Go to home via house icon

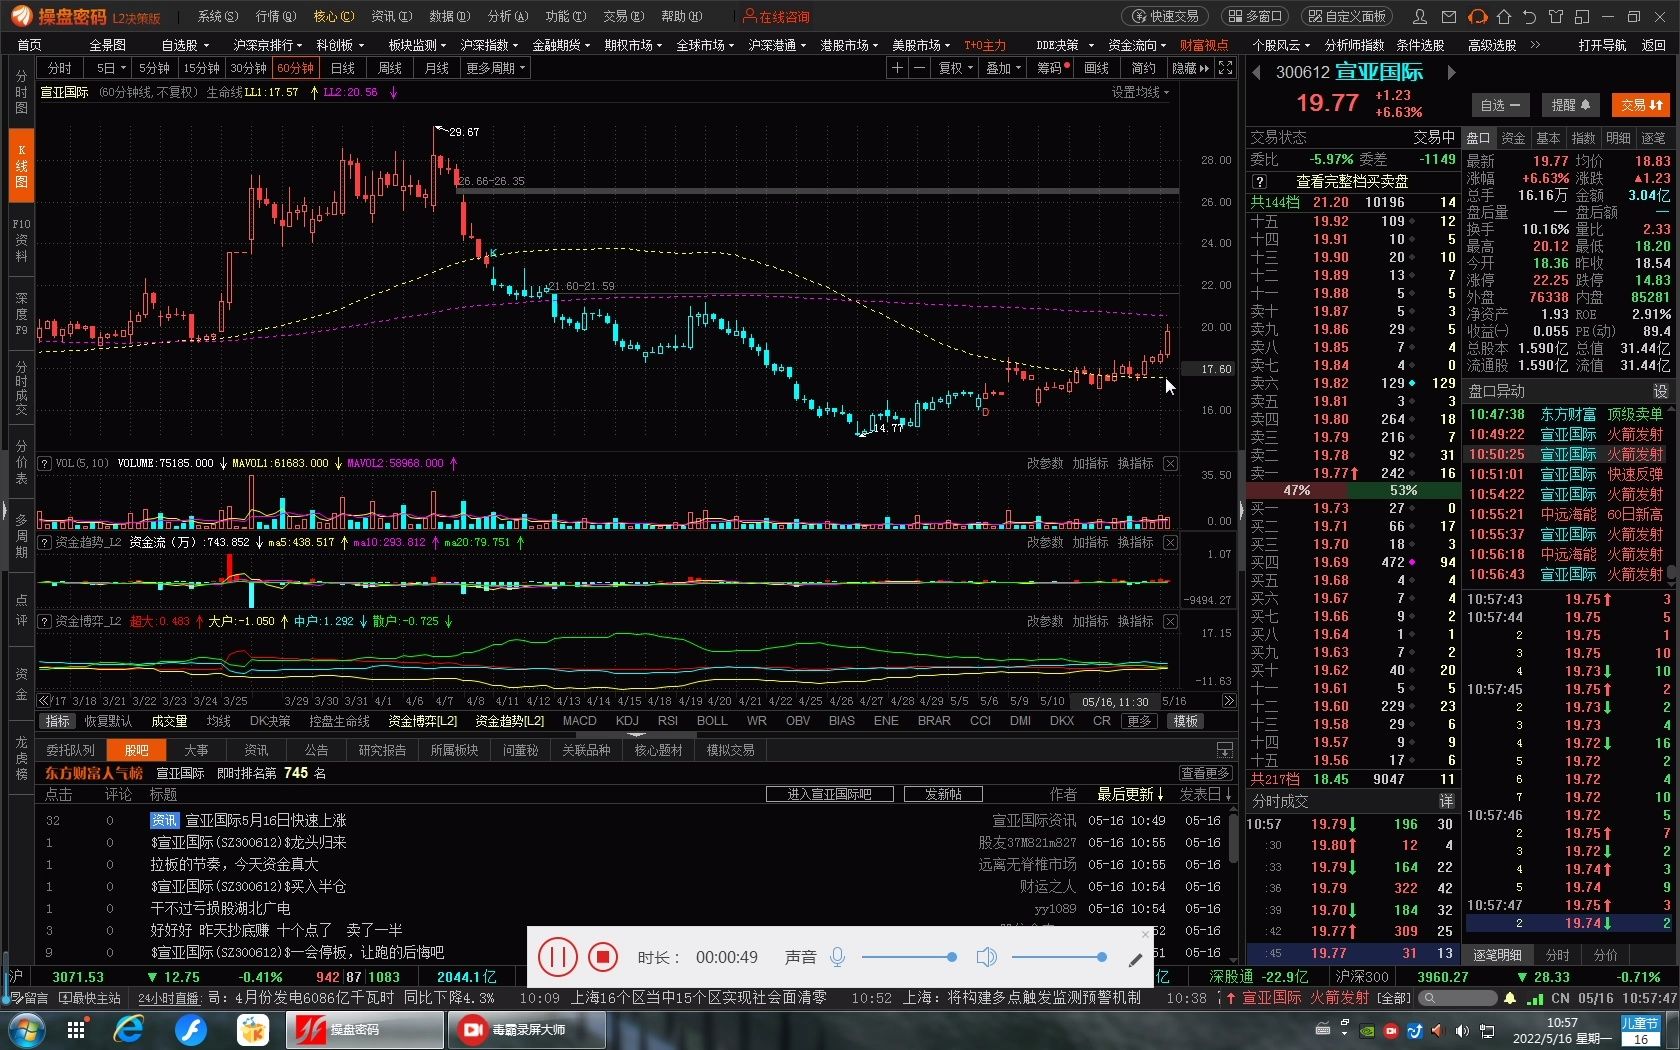[1504, 16]
